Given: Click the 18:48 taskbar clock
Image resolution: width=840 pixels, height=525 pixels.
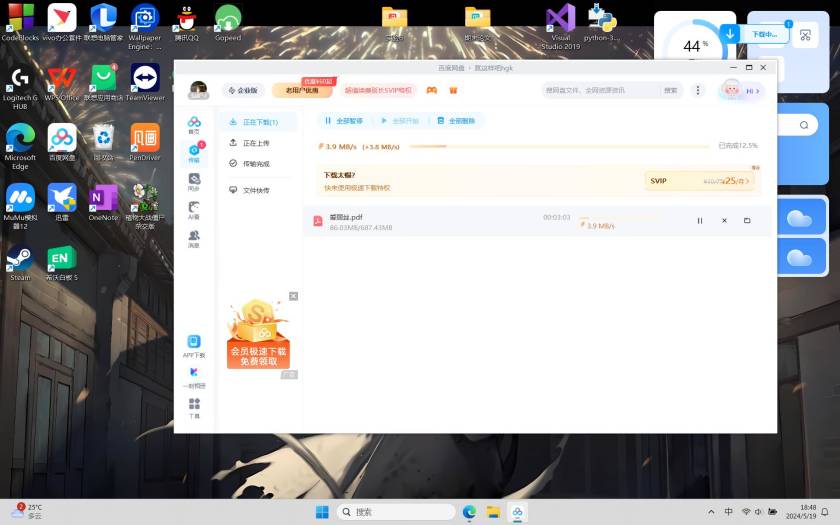Looking at the screenshot, I should [x=801, y=512].
